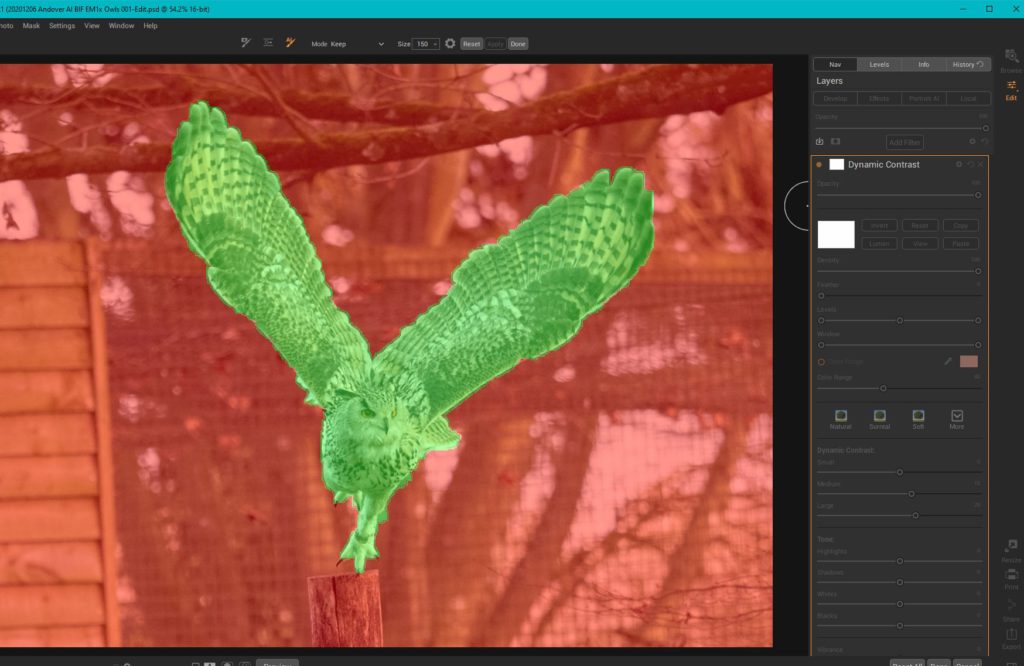
Task: Enable the Color Range option
Action: (823, 361)
